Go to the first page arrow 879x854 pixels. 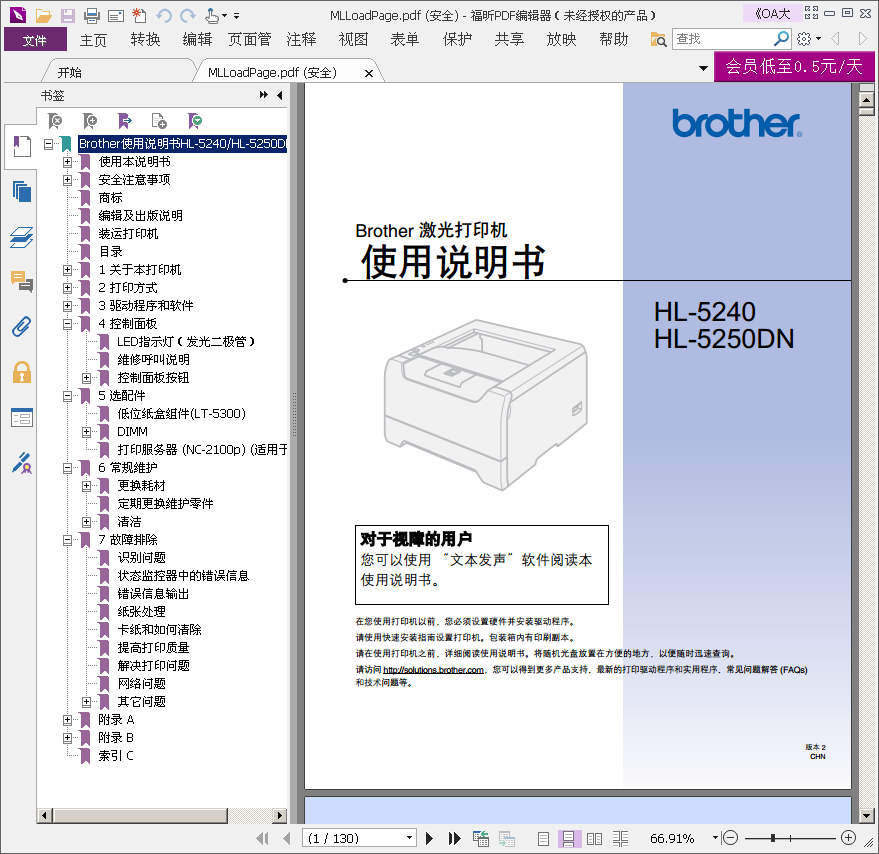click(262, 838)
